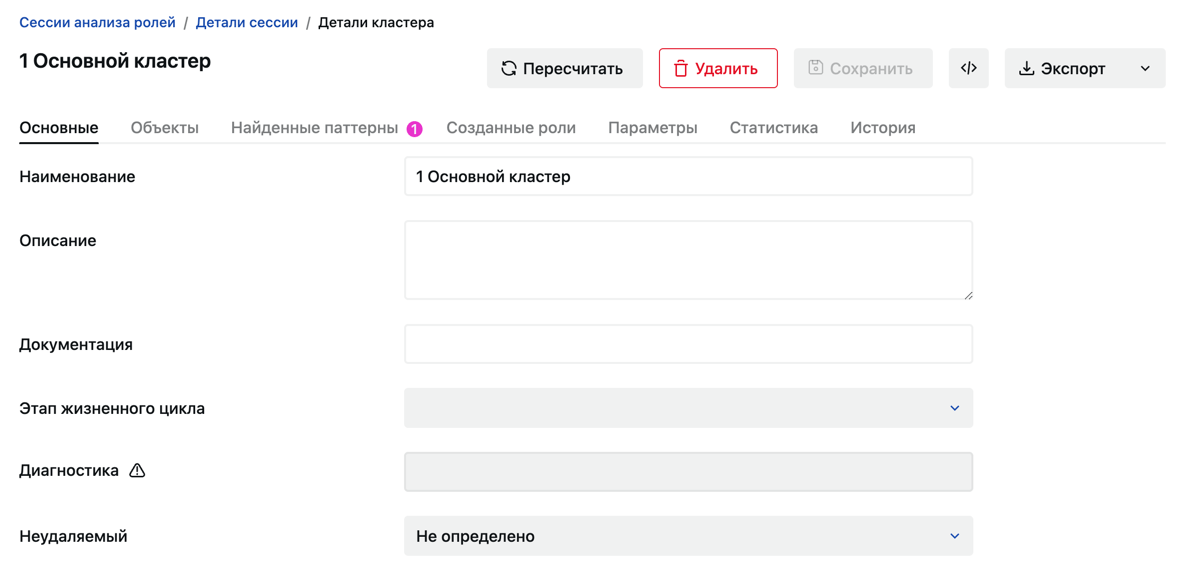Click the Описание text area

coord(688,260)
